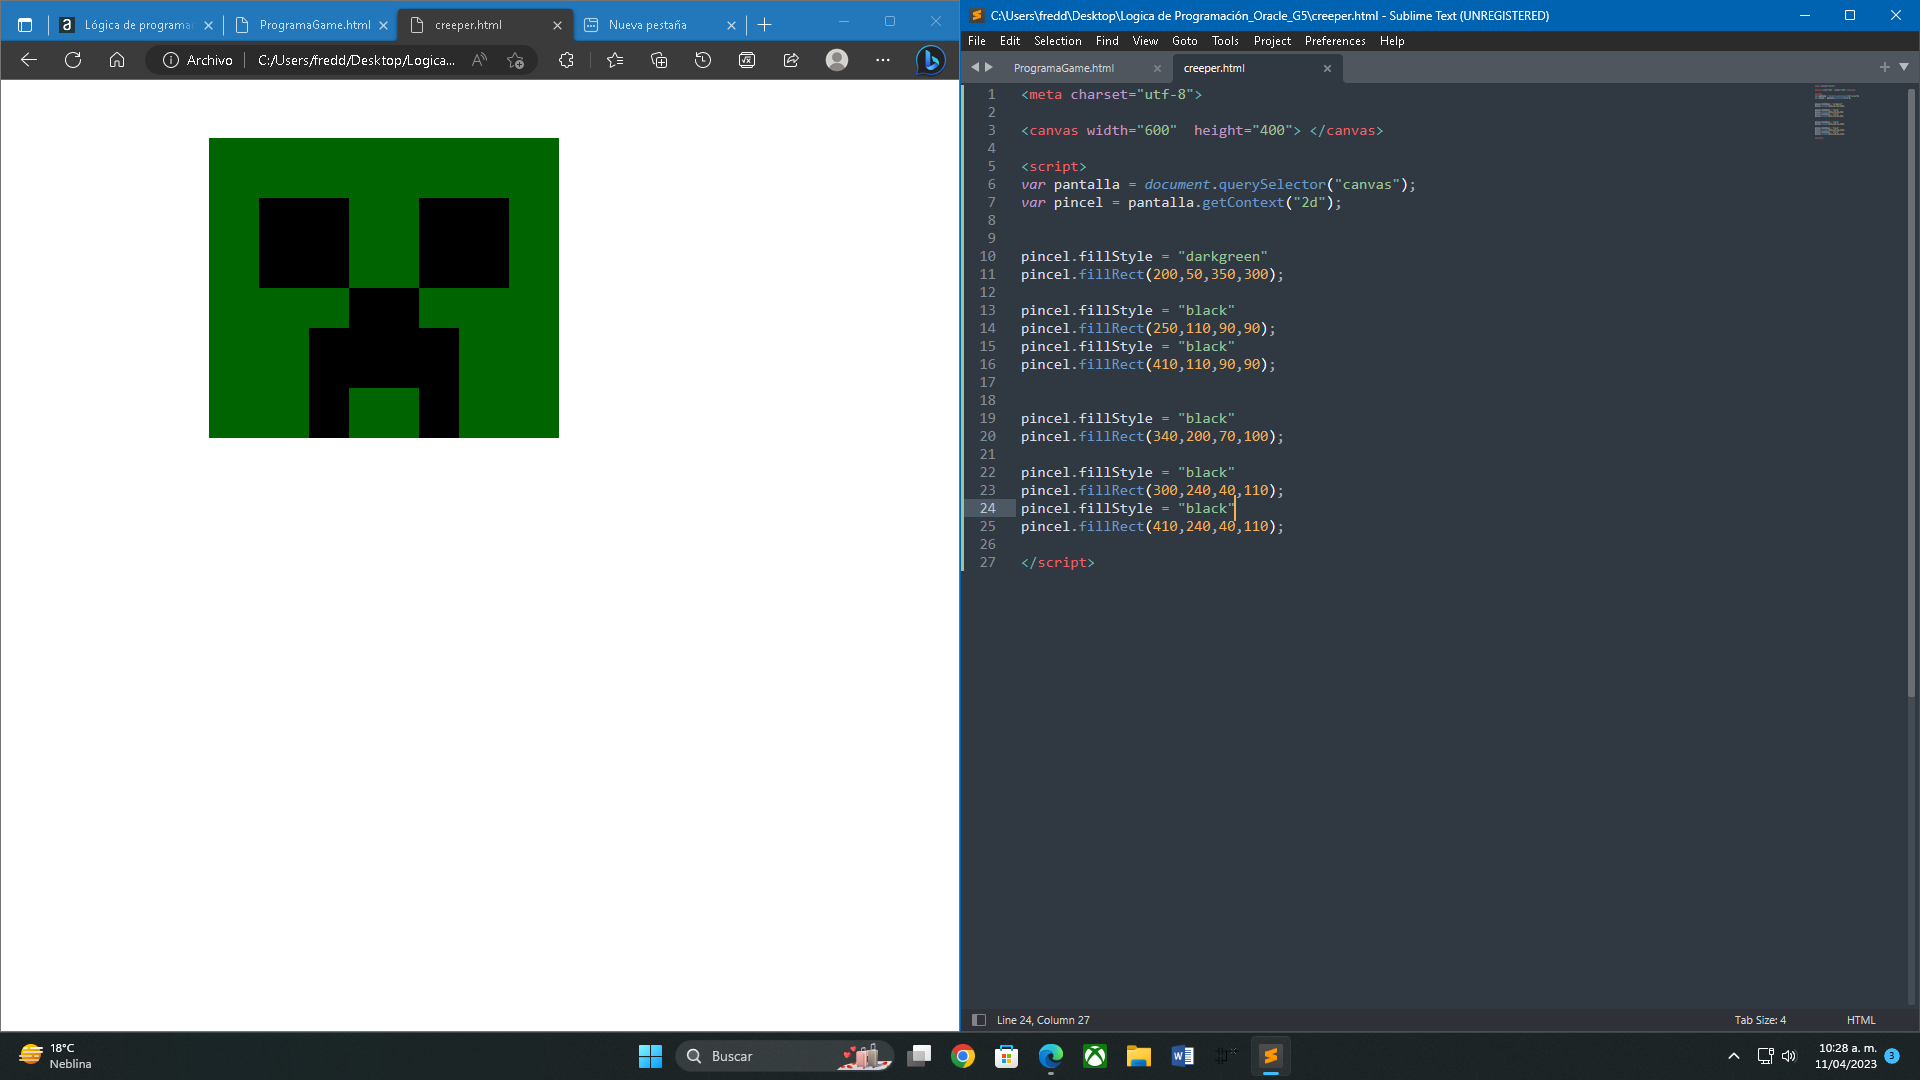Open Sublime Text Goto menu
Screen dimensions: 1920x1080
click(x=1185, y=41)
